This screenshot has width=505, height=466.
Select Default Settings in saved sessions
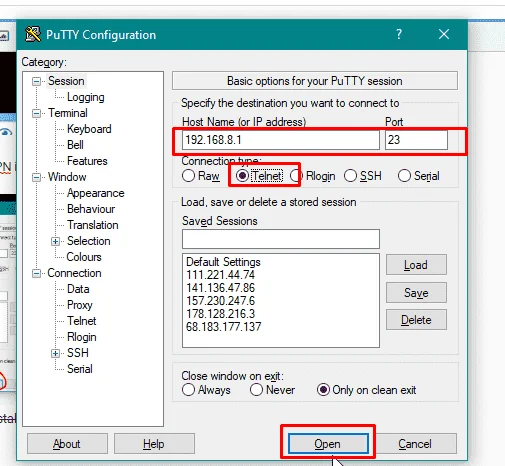(x=223, y=262)
